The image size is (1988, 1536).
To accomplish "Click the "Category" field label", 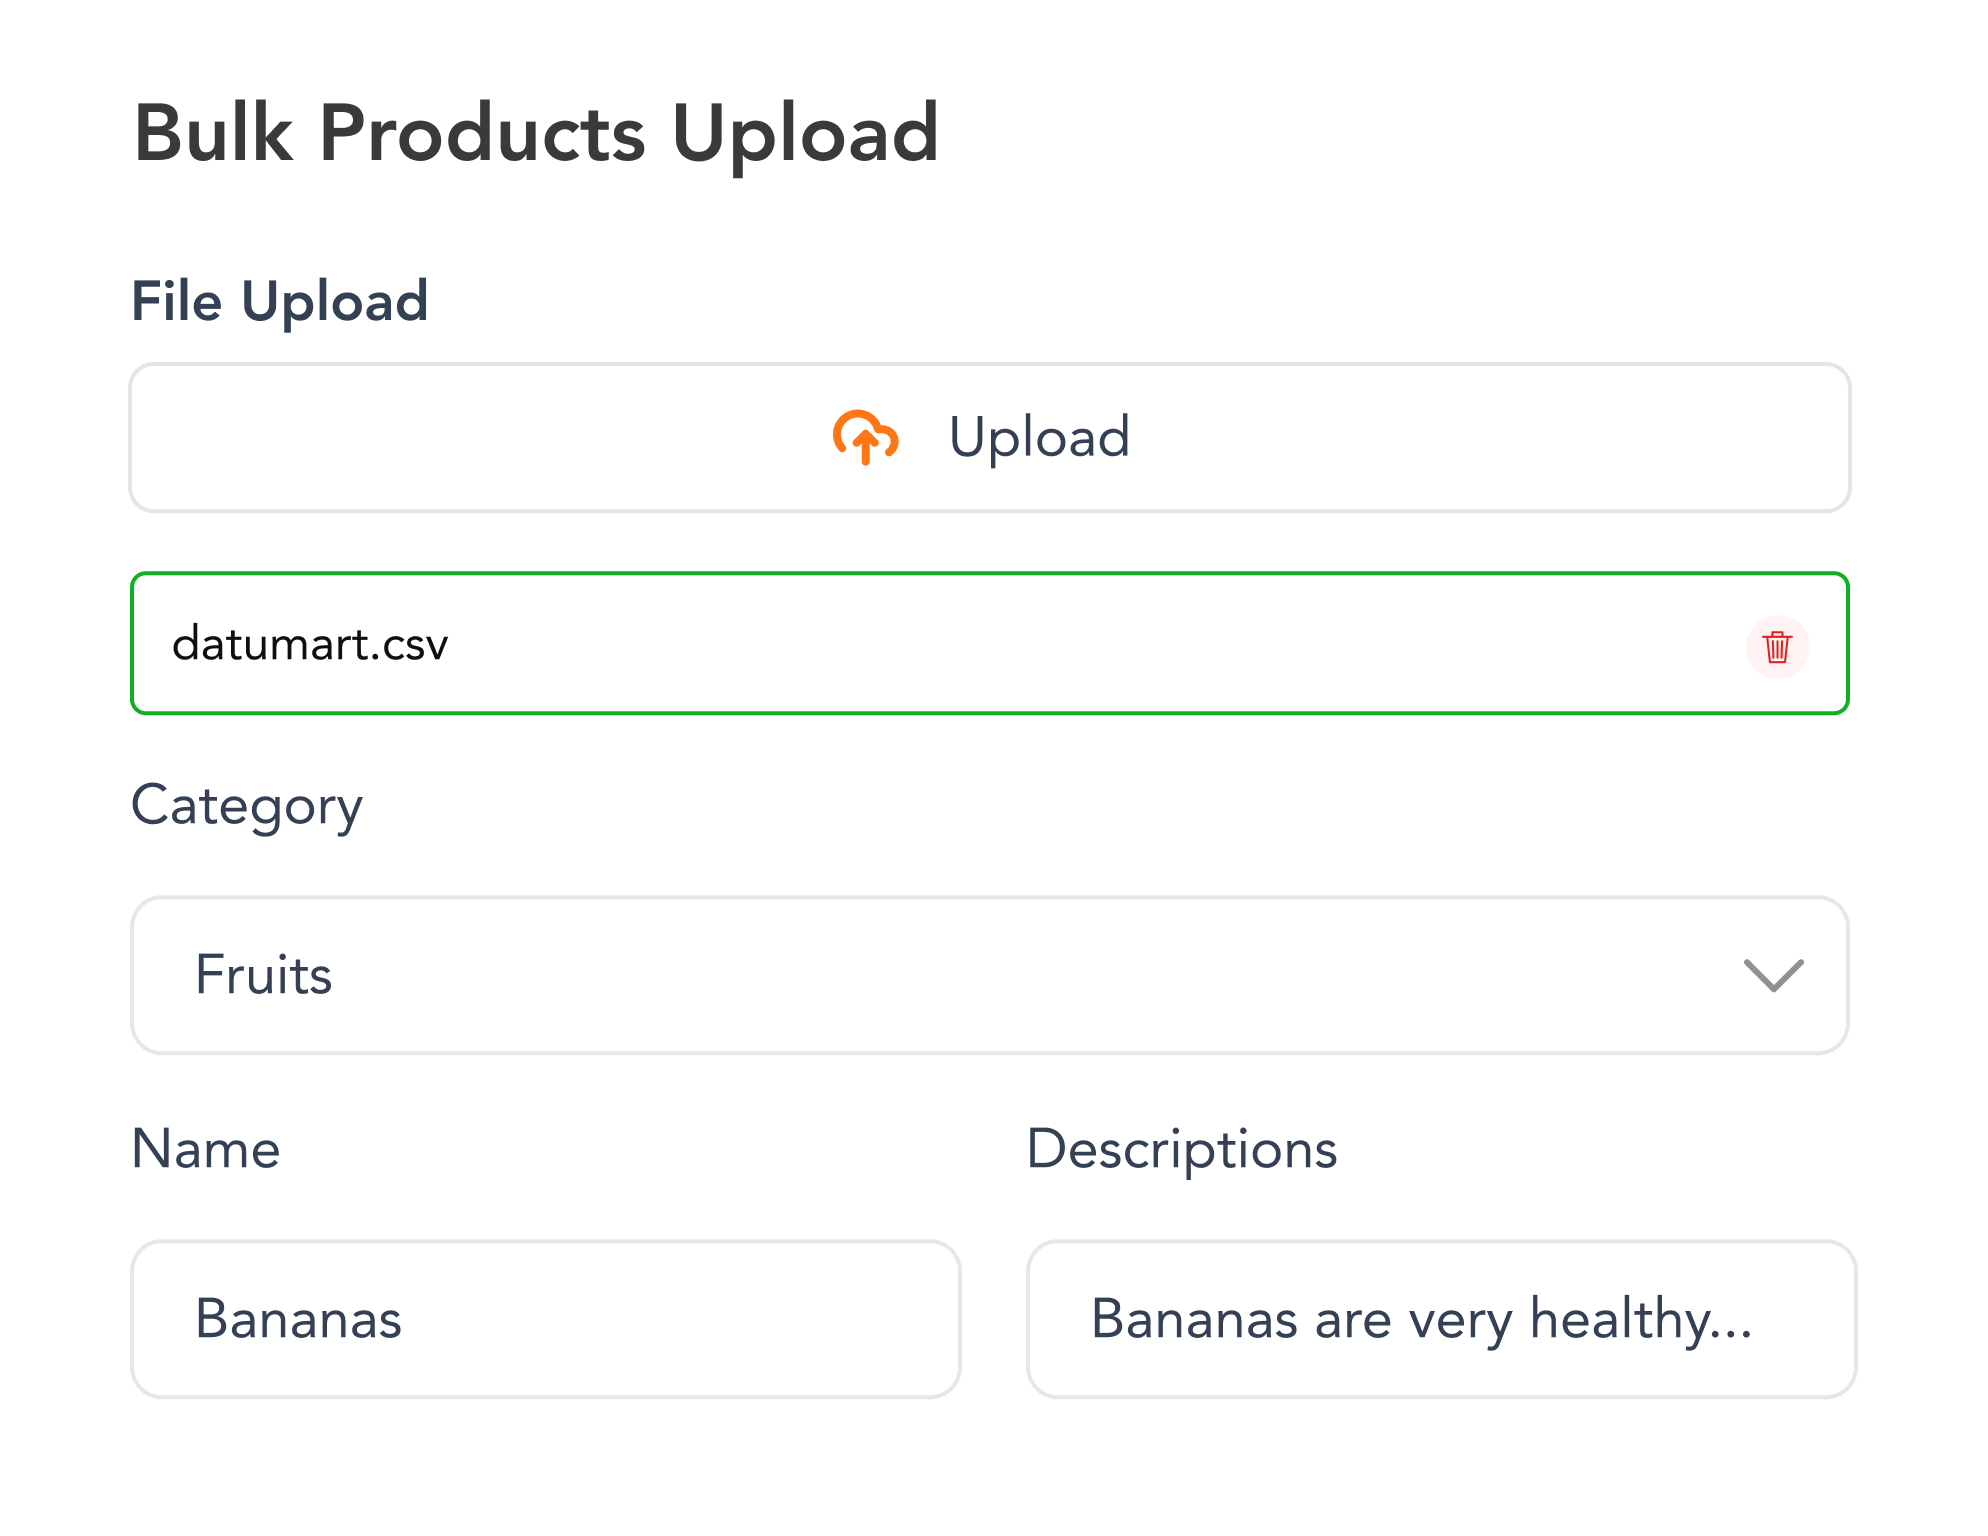I will tap(246, 806).
